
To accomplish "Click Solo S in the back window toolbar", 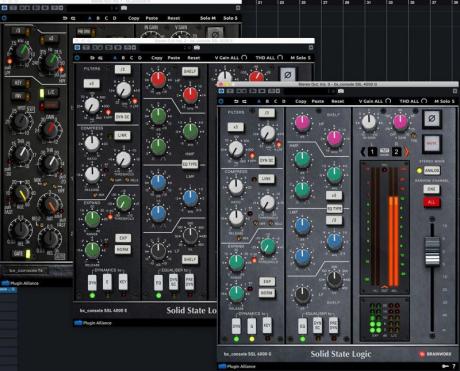I will click(x=230, y=18).
